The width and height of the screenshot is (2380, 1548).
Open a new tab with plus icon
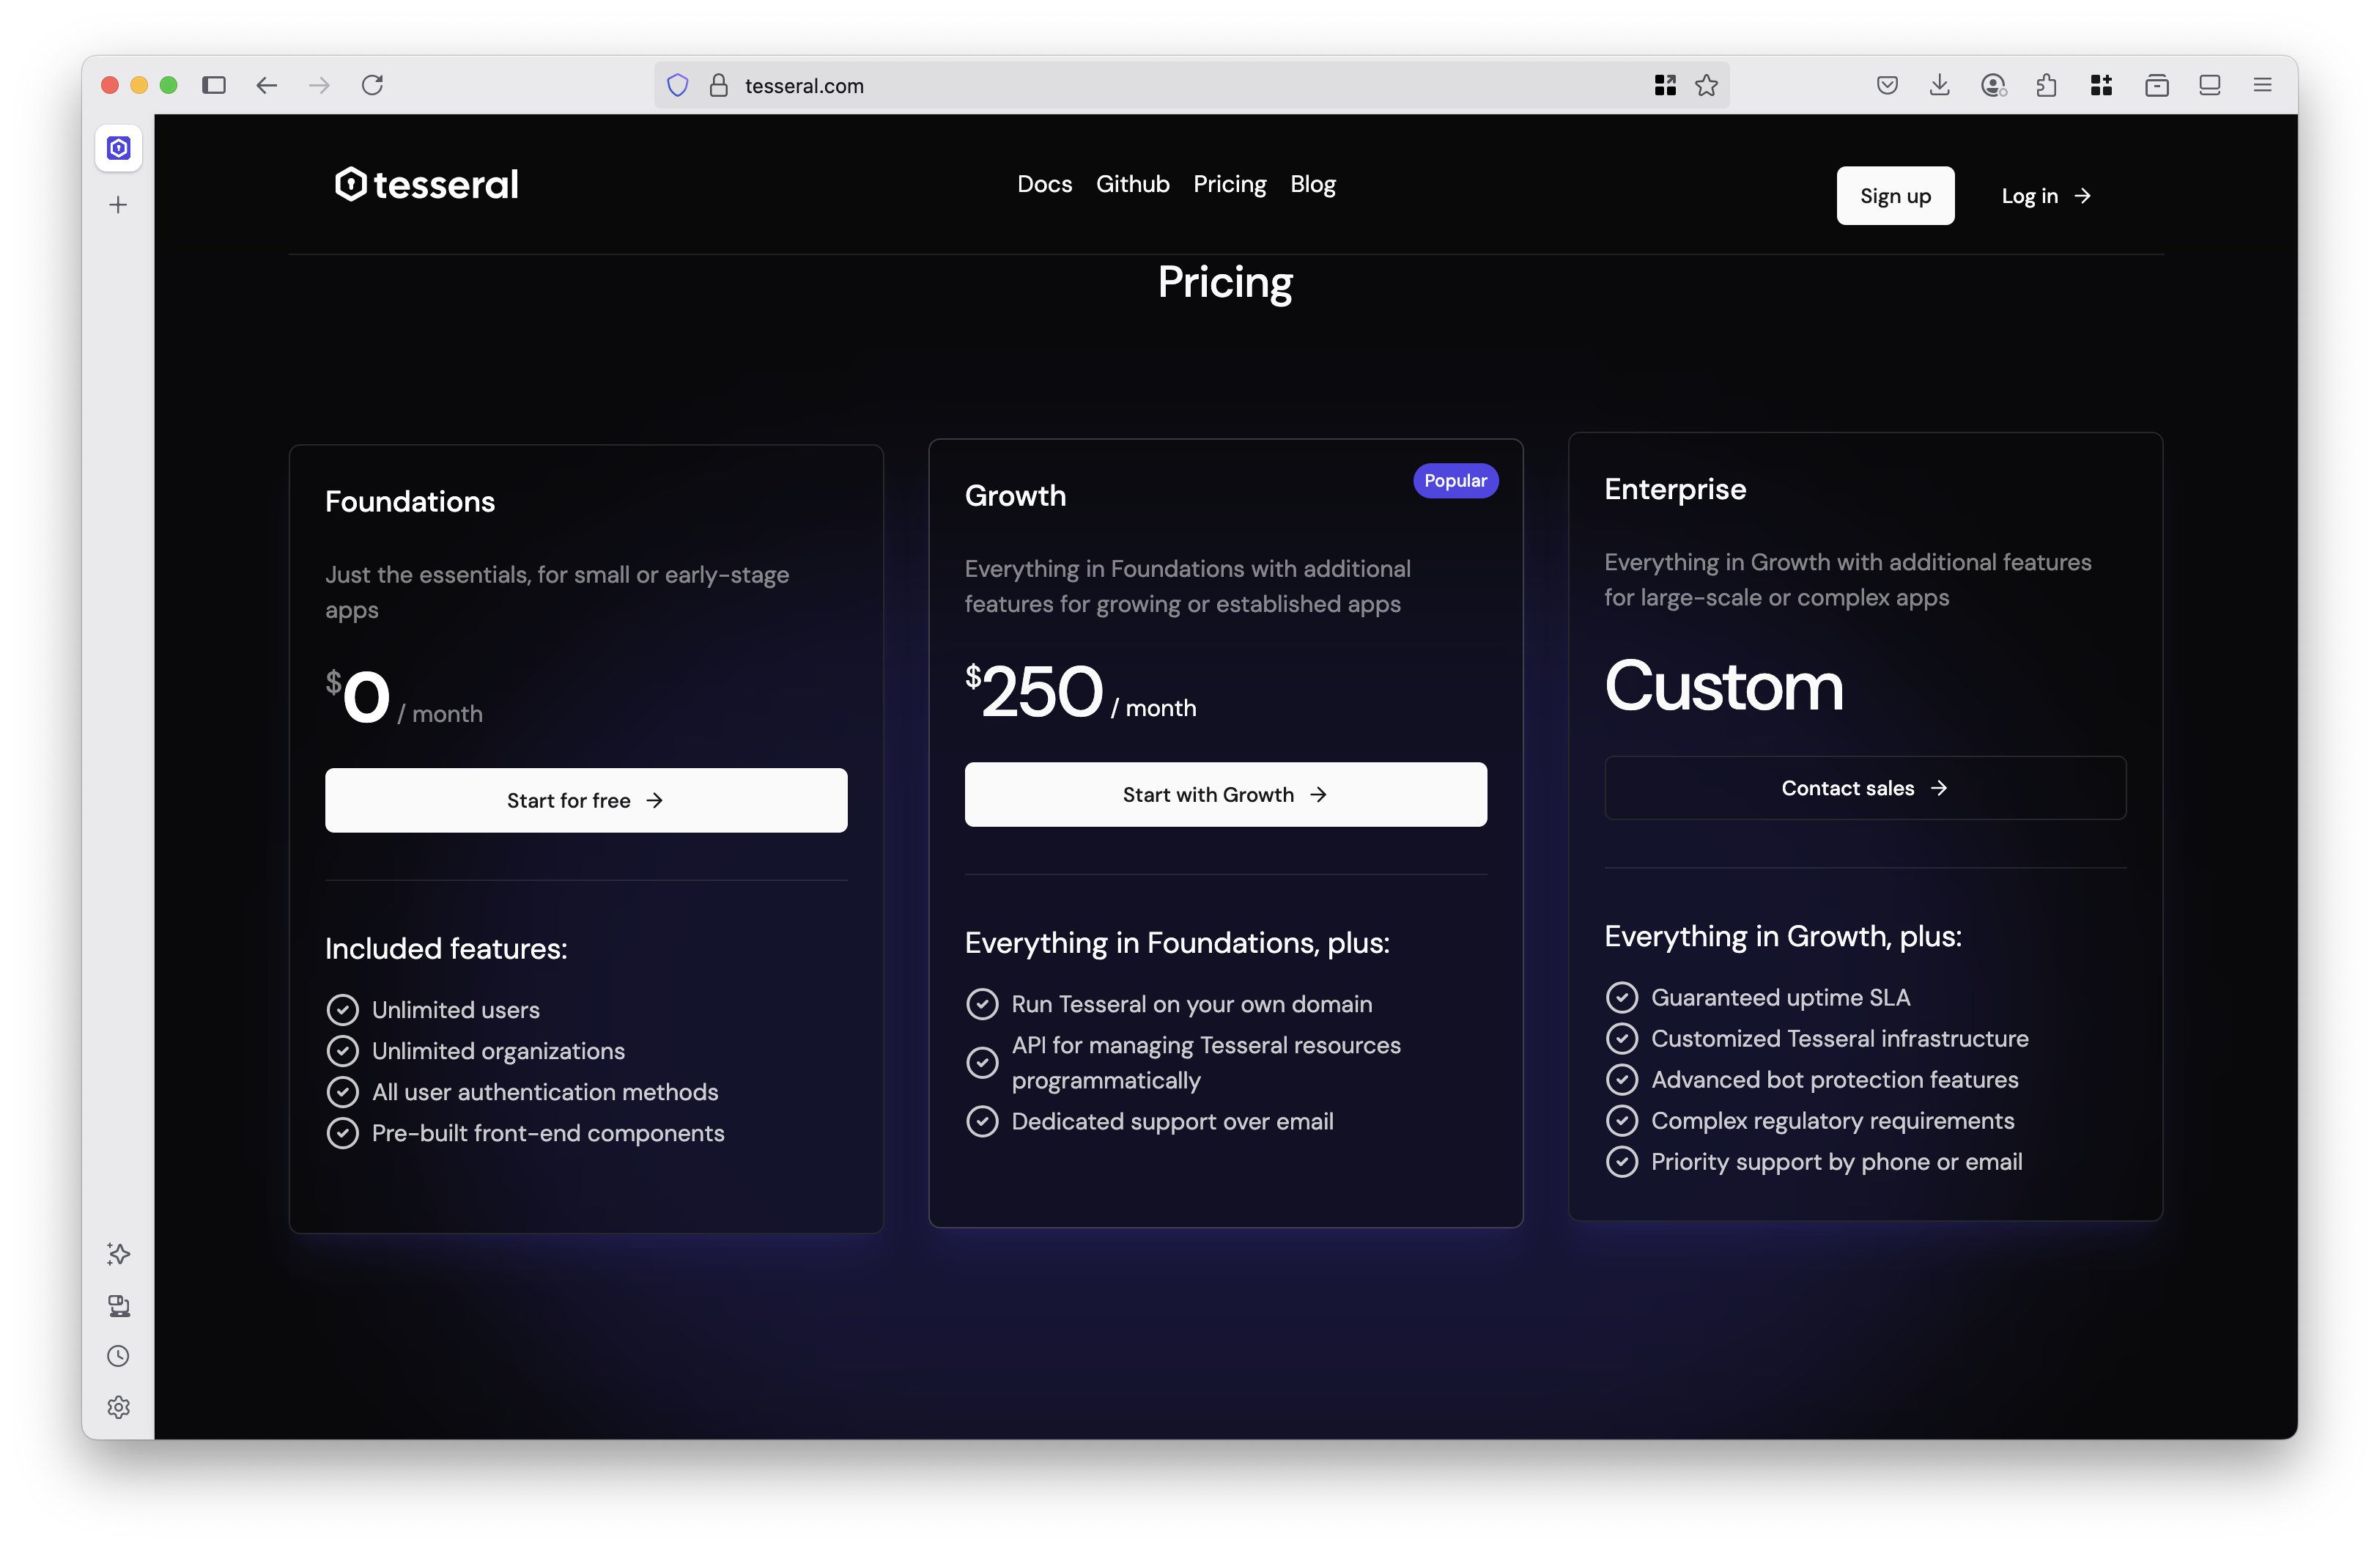(x=118, y=205)
